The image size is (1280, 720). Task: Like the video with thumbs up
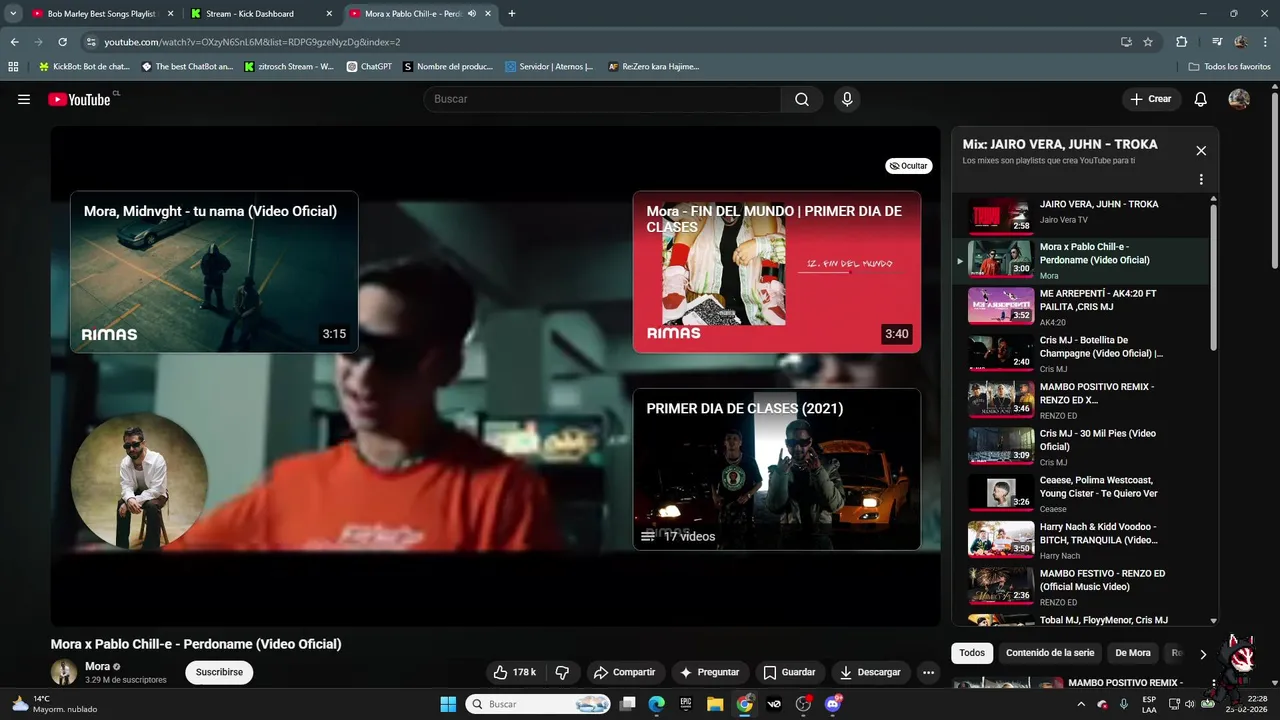pos(515,672)
